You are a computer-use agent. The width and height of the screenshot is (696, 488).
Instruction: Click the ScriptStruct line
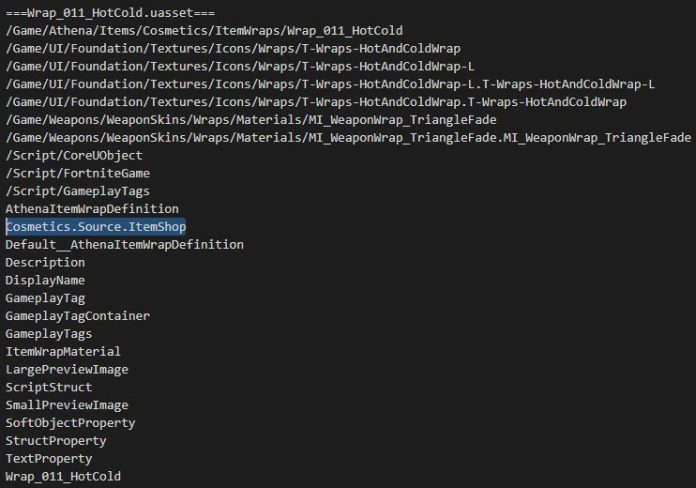tap(49, 387)
